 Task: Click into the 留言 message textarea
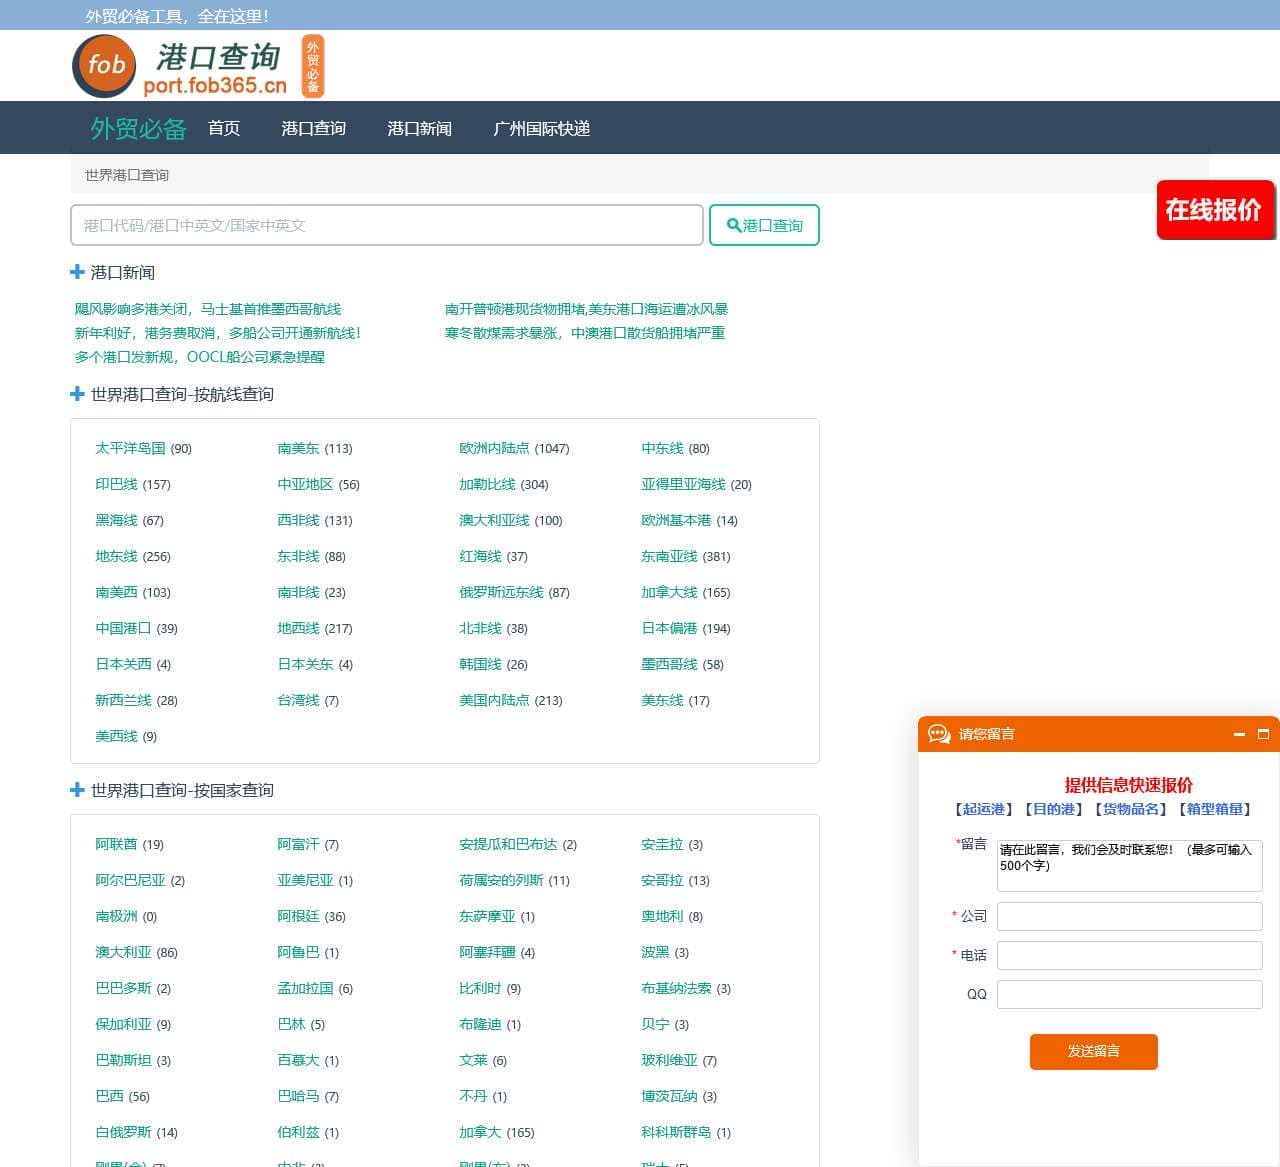click(x=1129, y=865)
